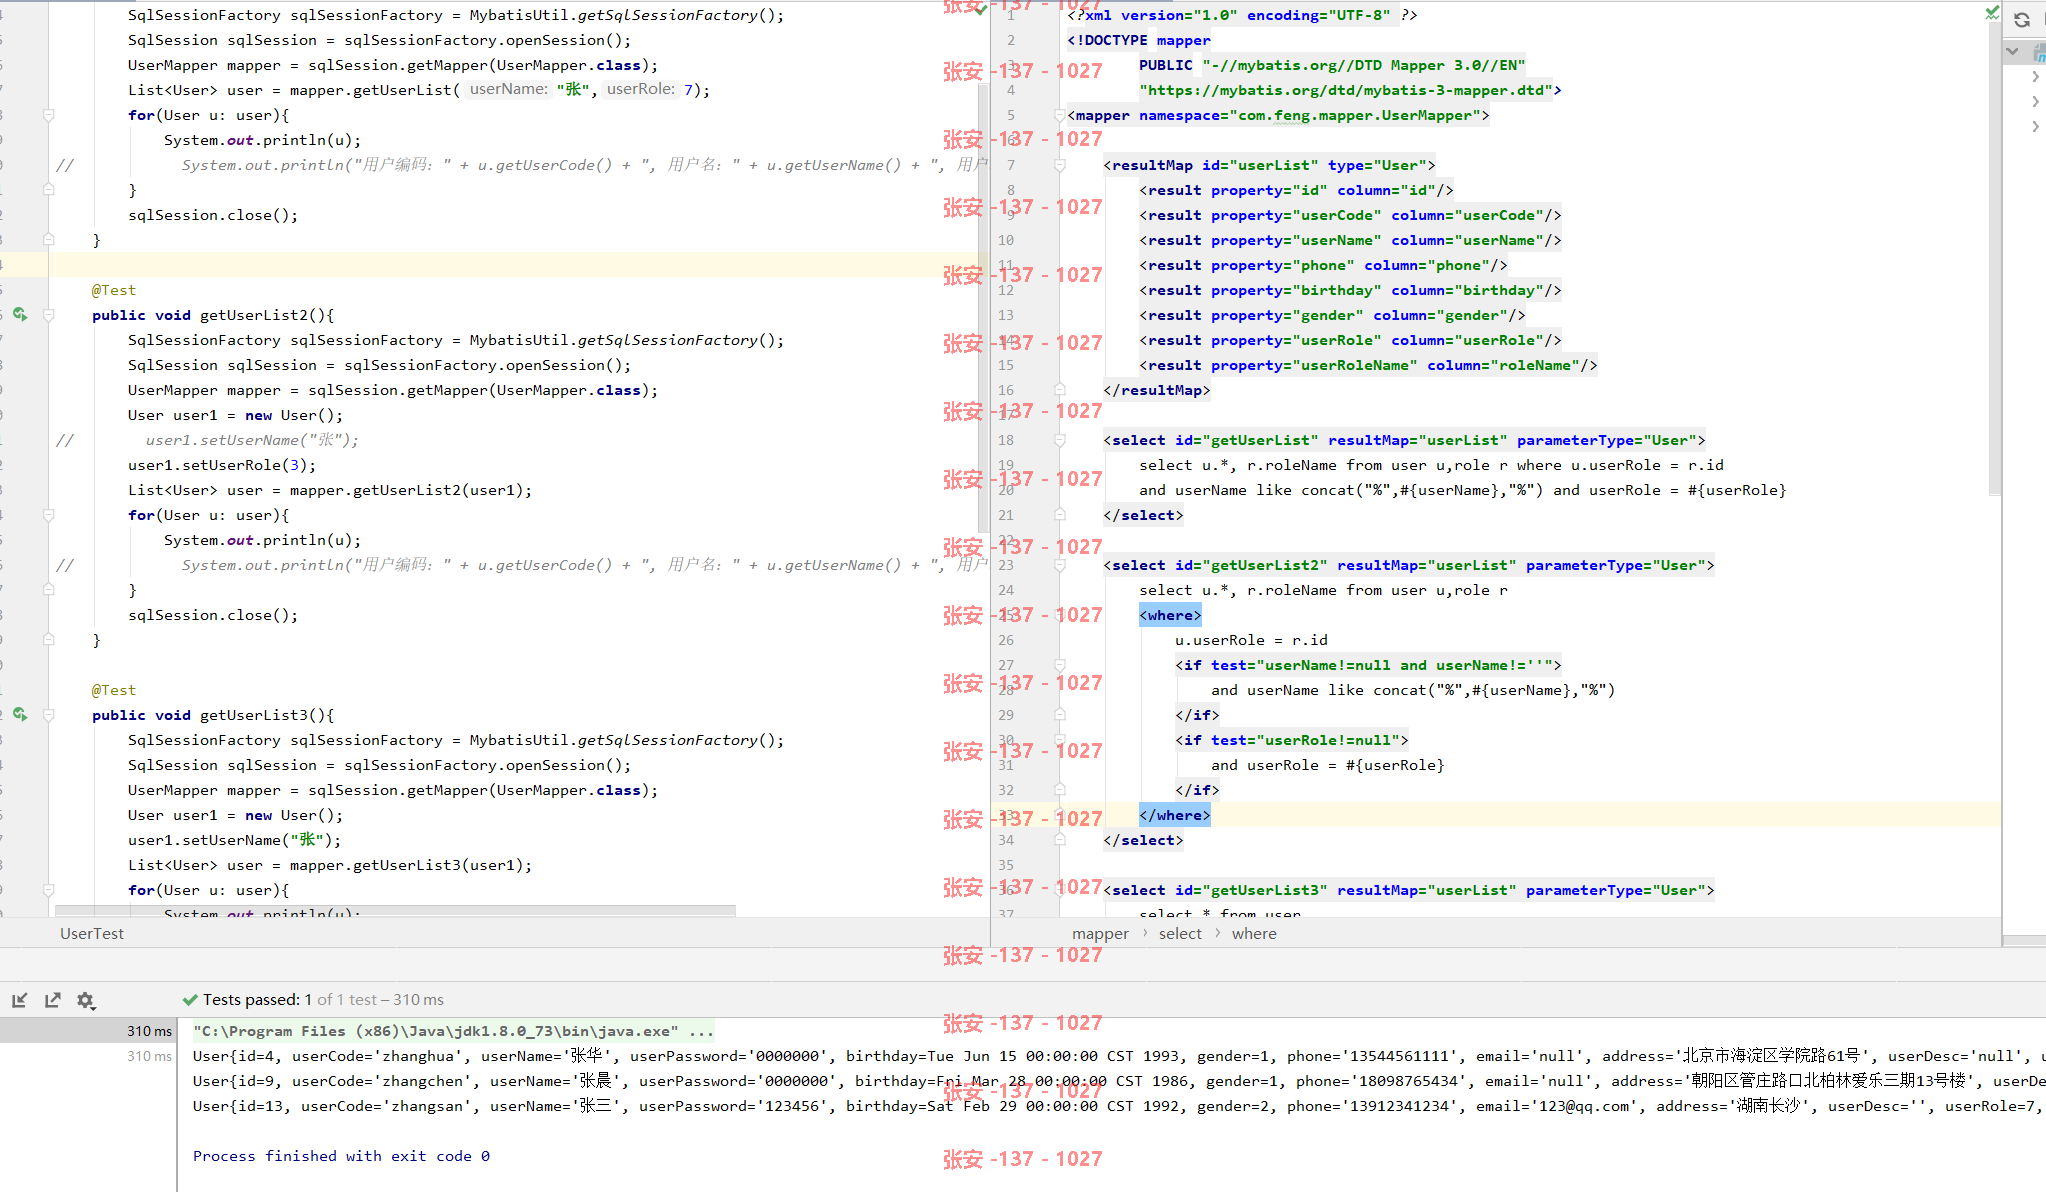Fold the mapper element on XML line 5
The image size is (2046, 1192).
coord(1060,115)
